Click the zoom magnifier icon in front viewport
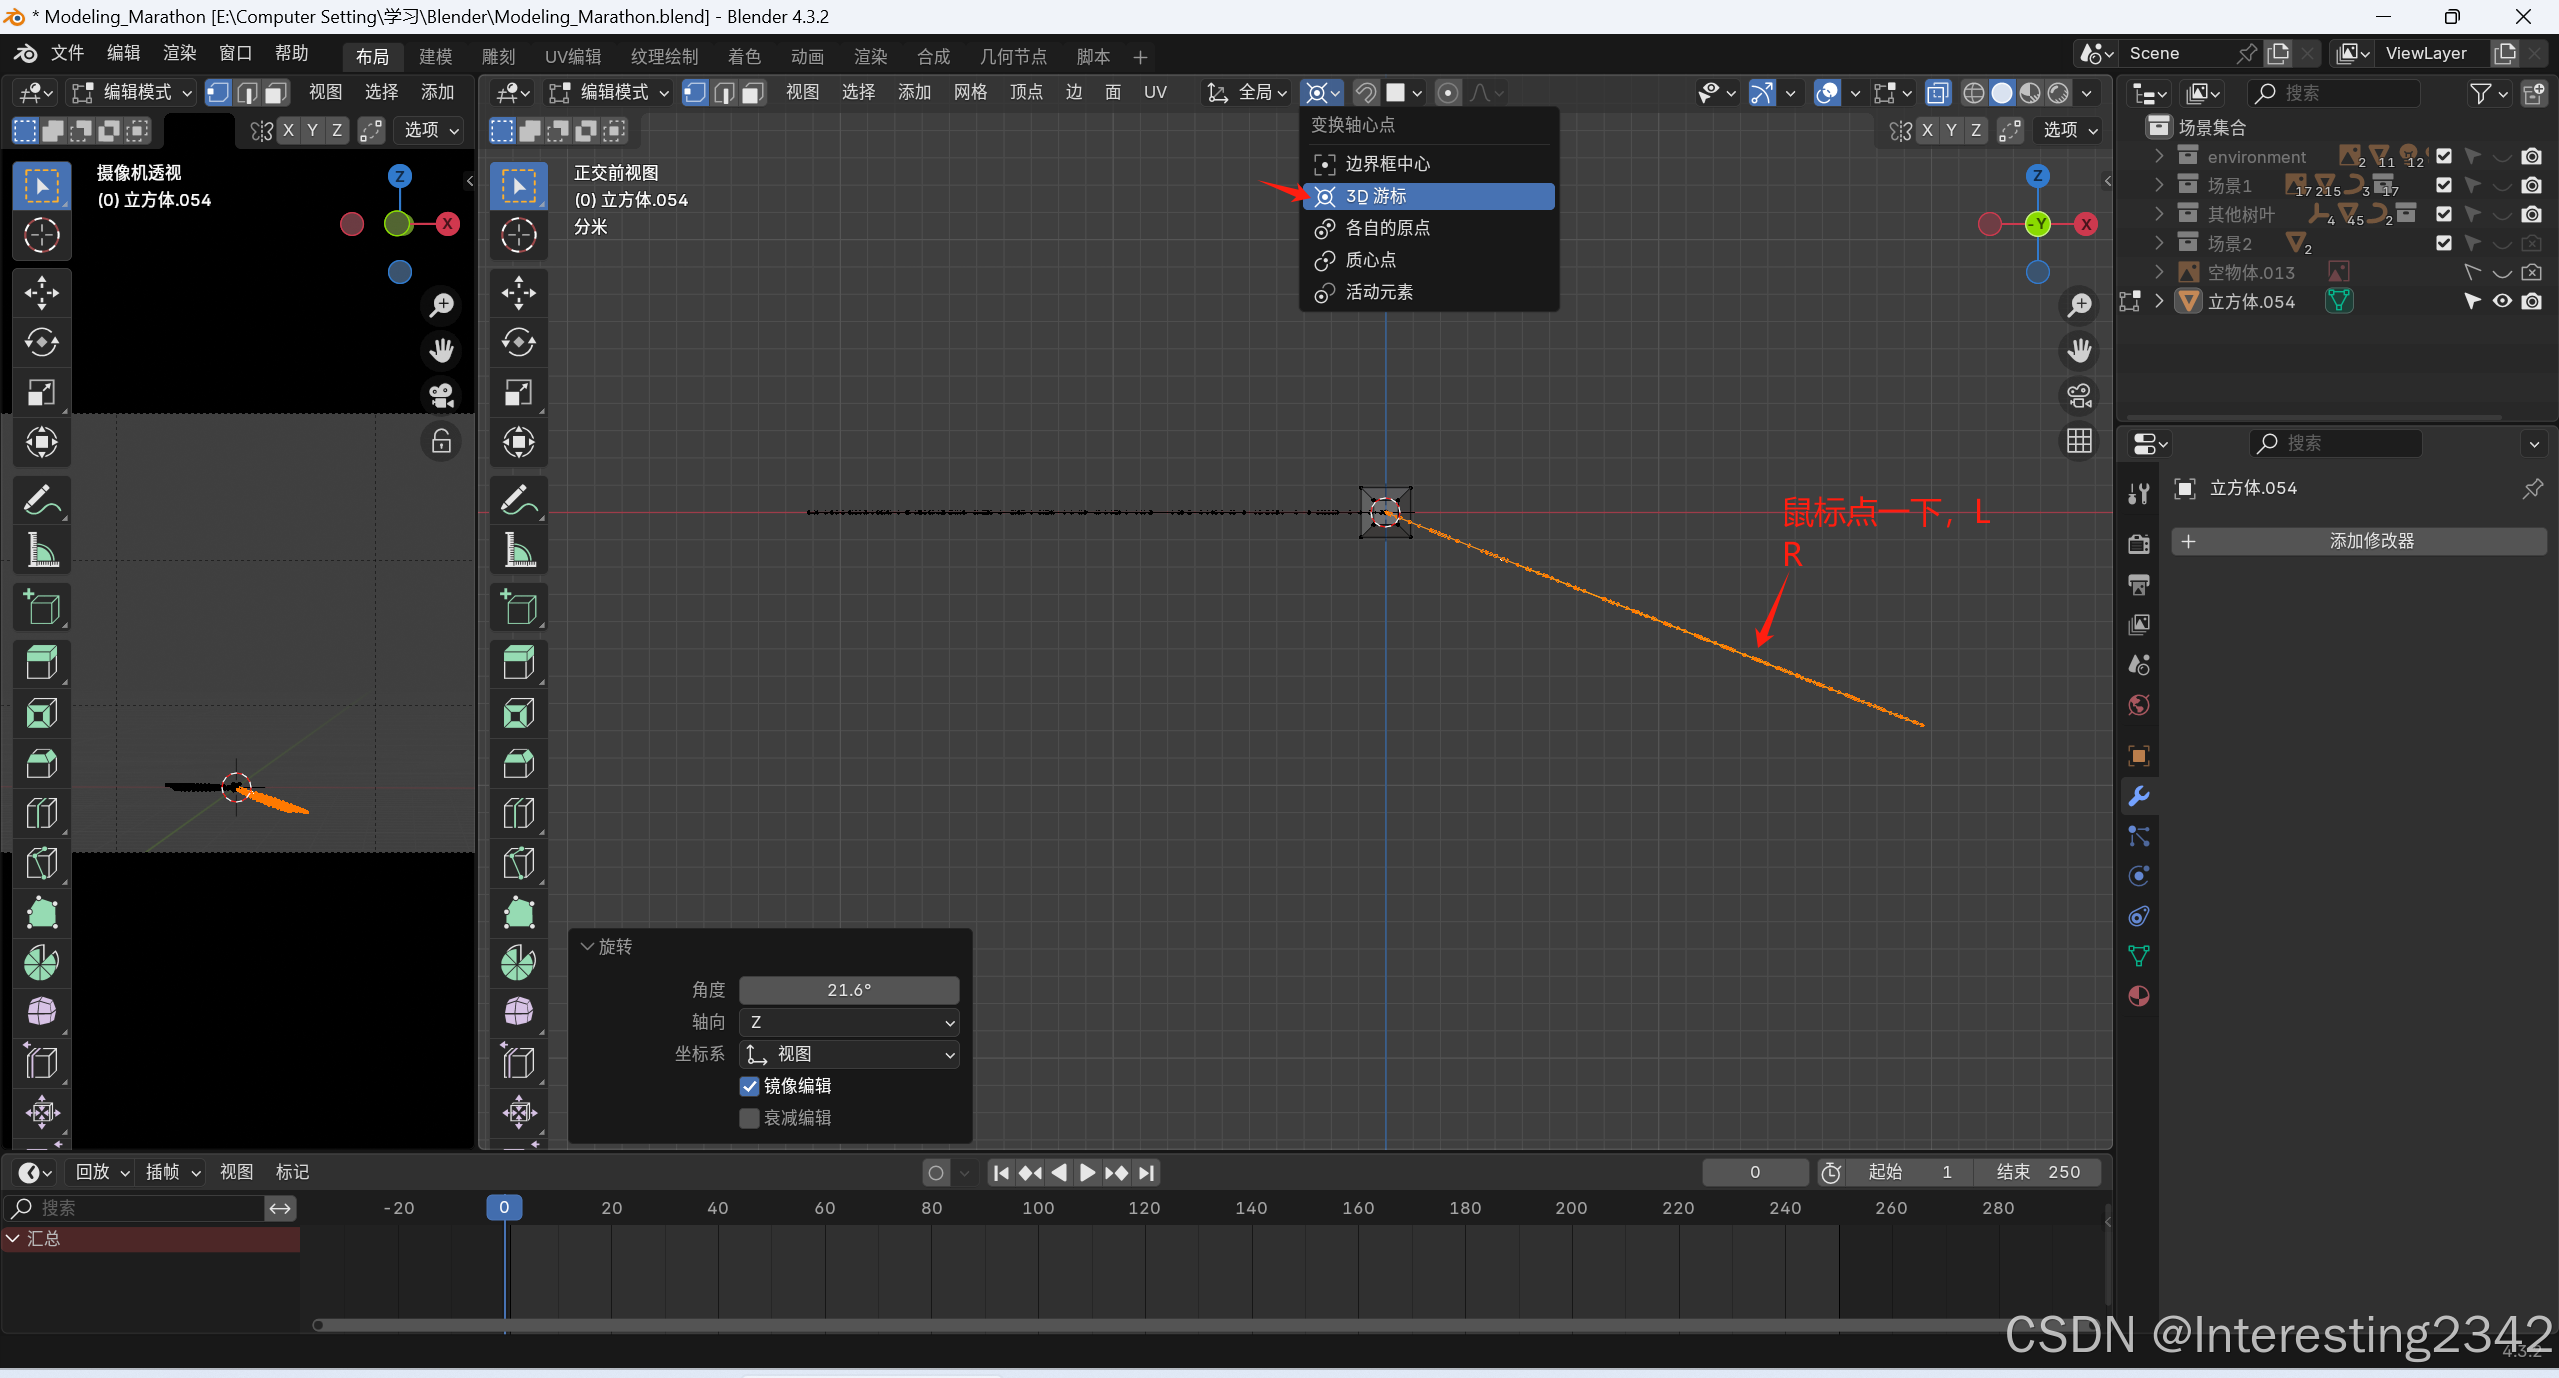The image size is (2559, 1378). click(2079, 305)
